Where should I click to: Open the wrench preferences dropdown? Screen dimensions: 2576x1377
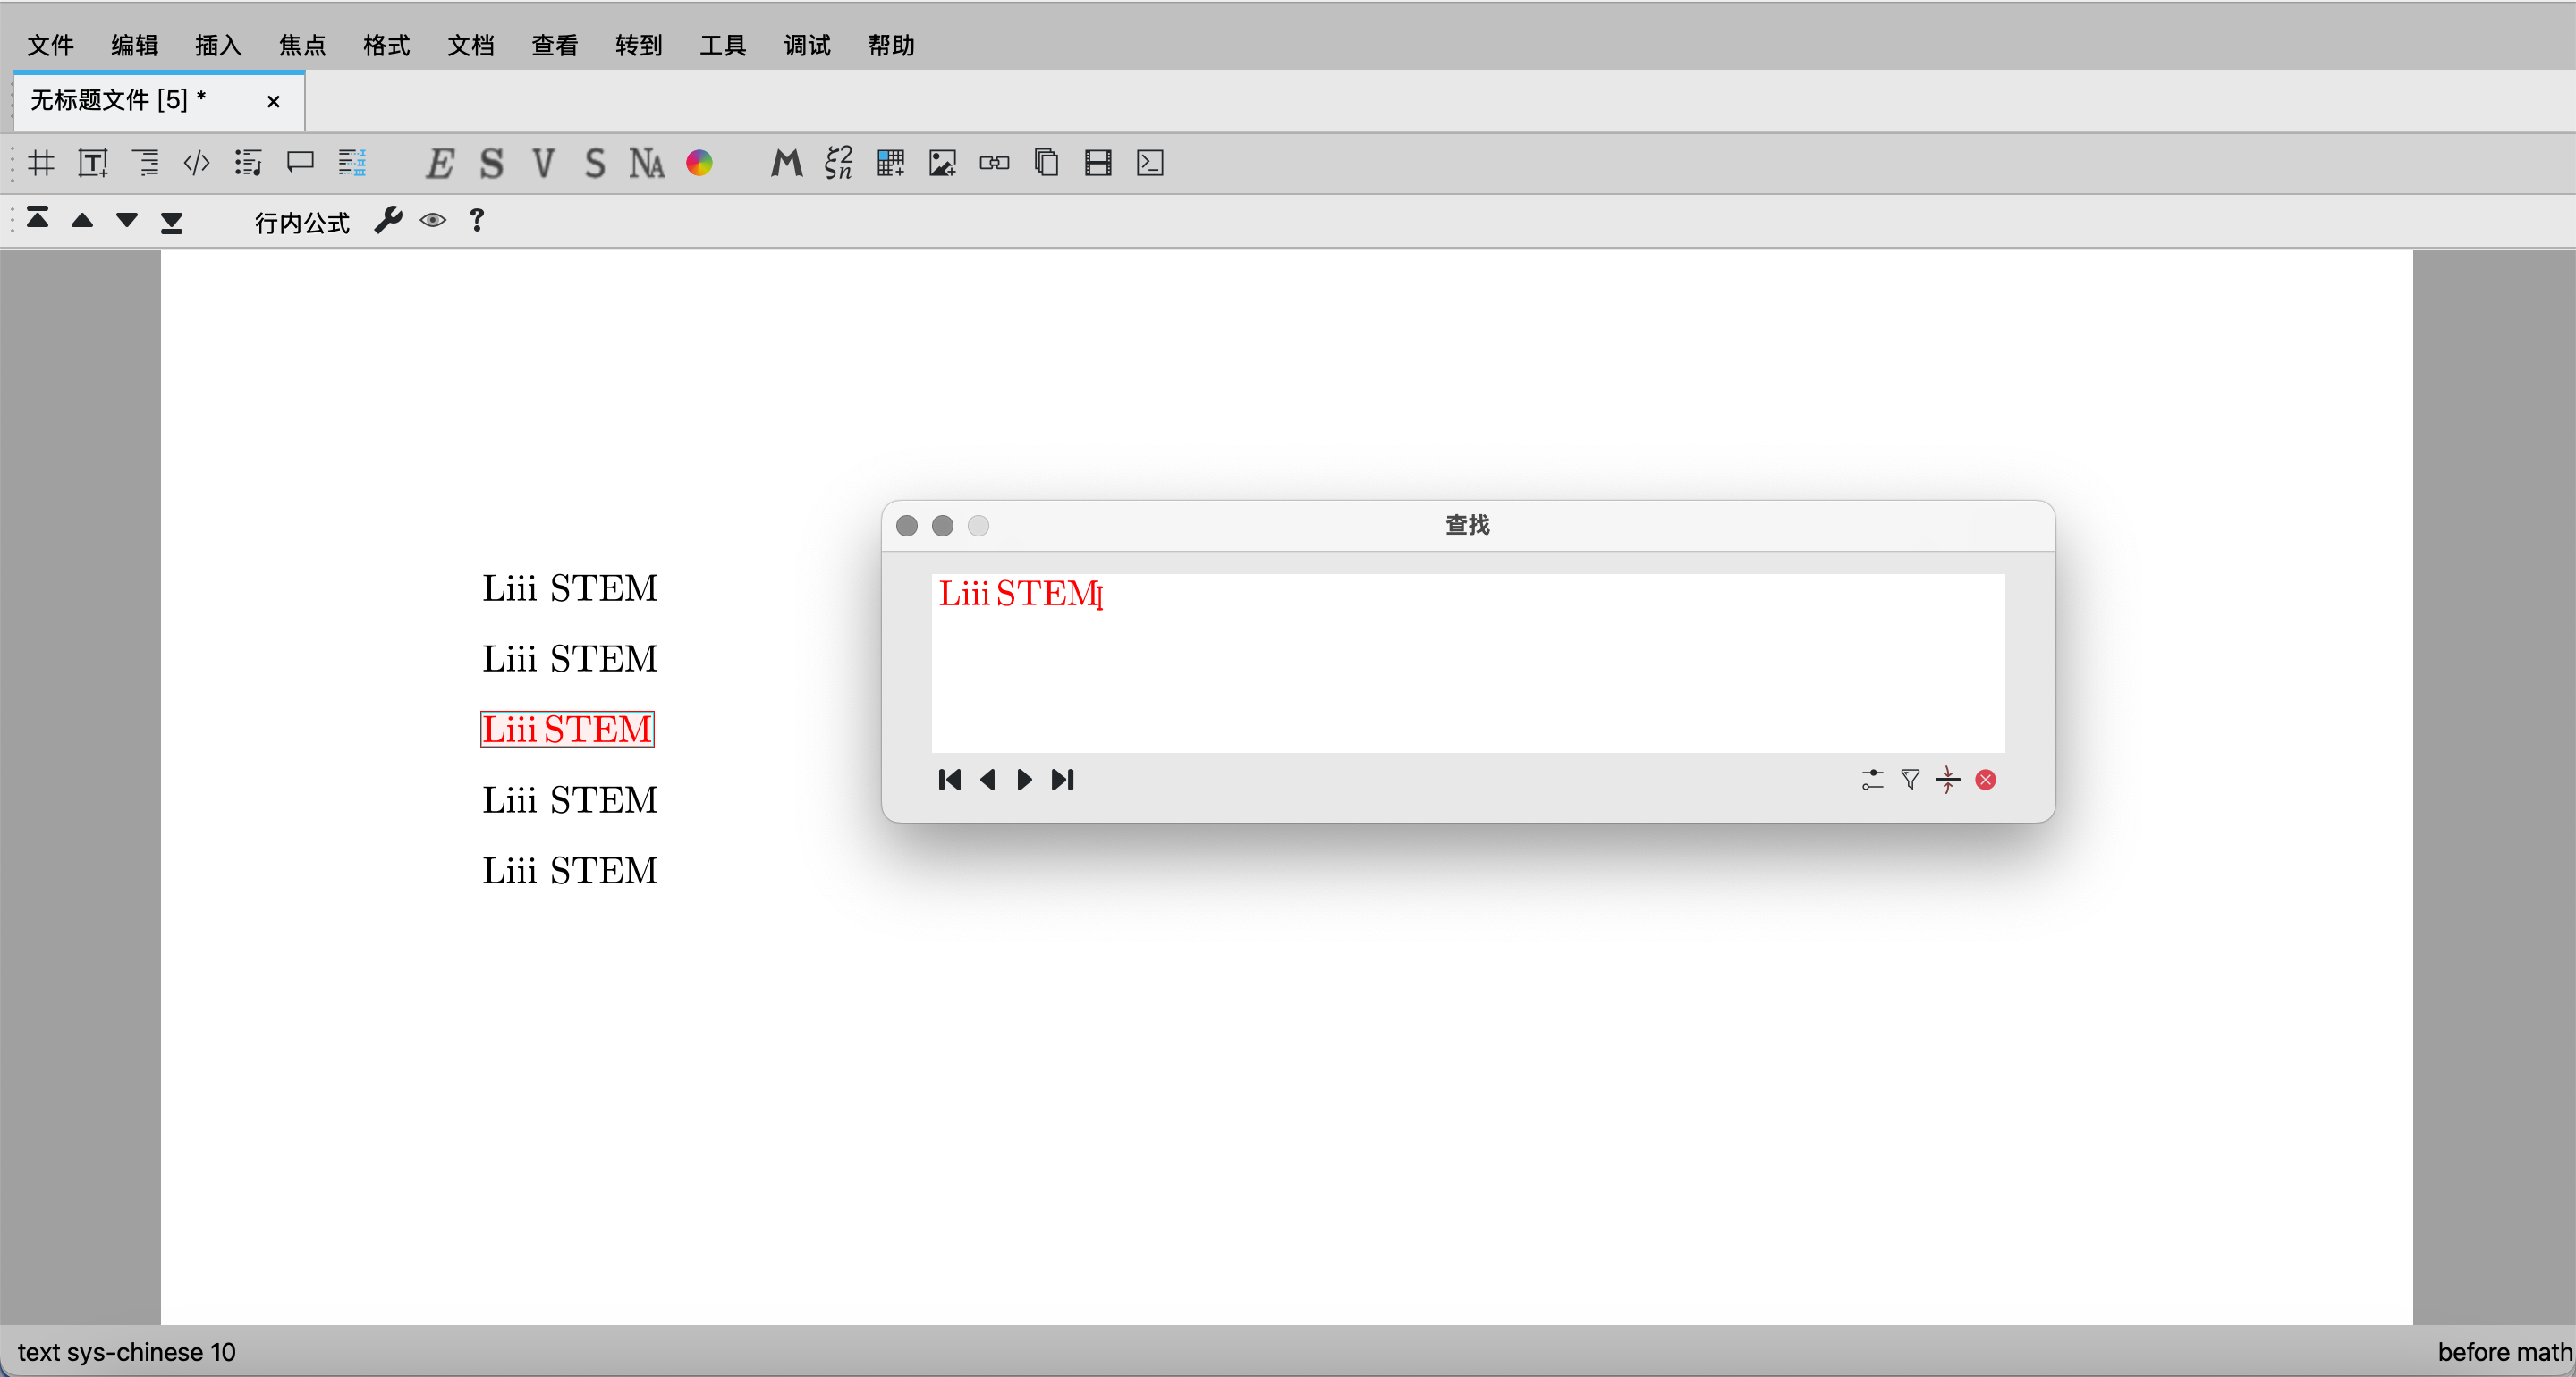(388, 221)
